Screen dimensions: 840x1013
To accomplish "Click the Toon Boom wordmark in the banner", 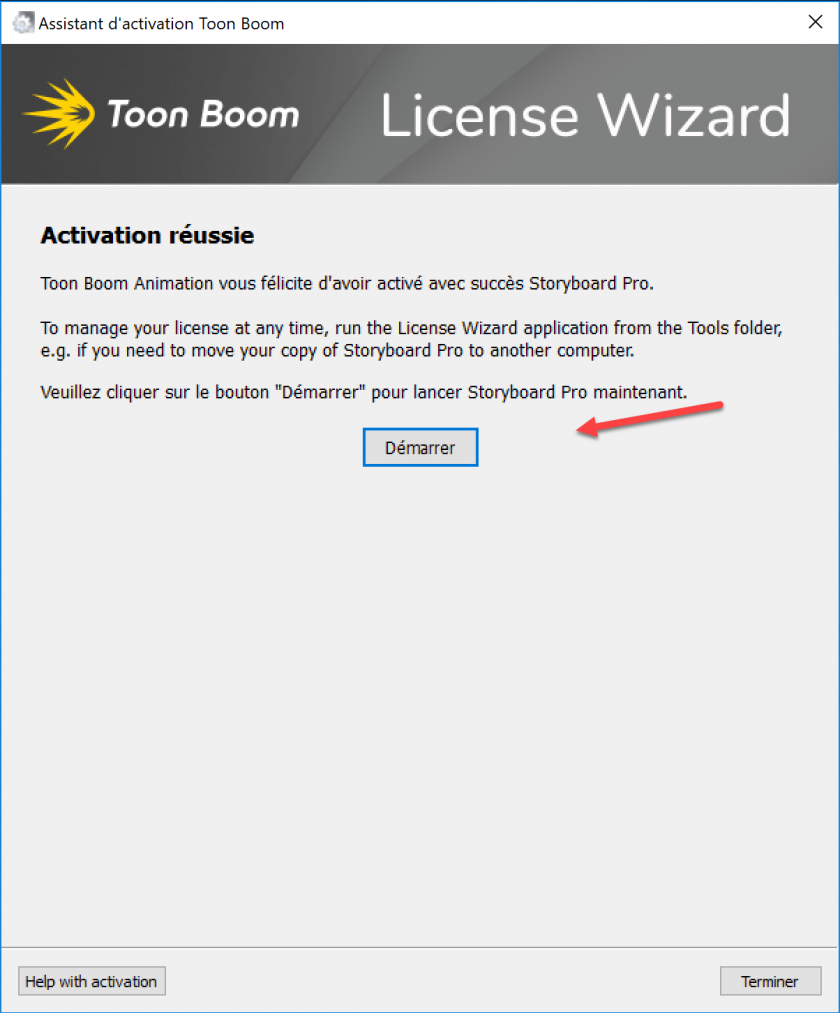I will (x=203, y=114).
